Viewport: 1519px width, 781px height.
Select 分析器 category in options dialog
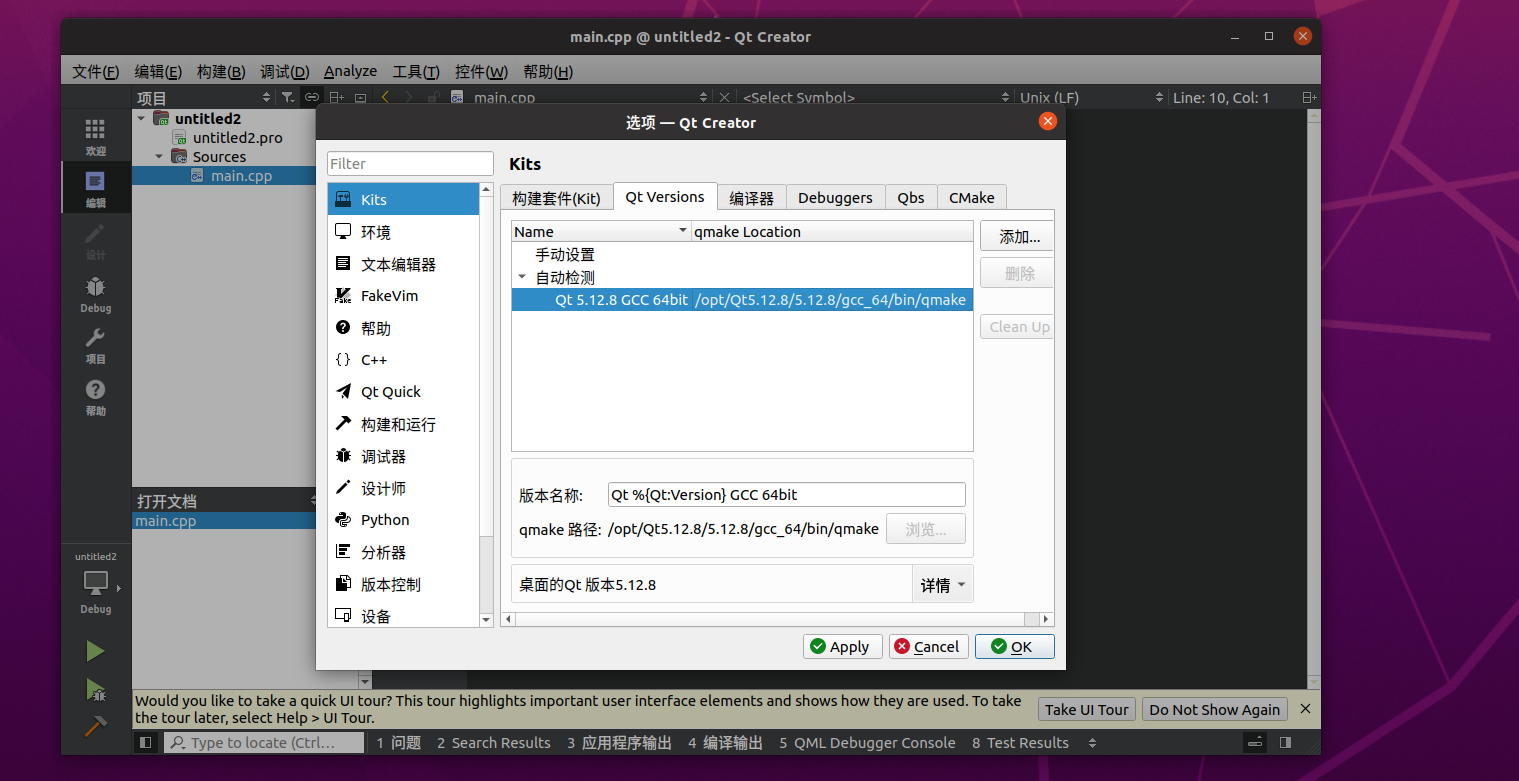pos(403,552)
